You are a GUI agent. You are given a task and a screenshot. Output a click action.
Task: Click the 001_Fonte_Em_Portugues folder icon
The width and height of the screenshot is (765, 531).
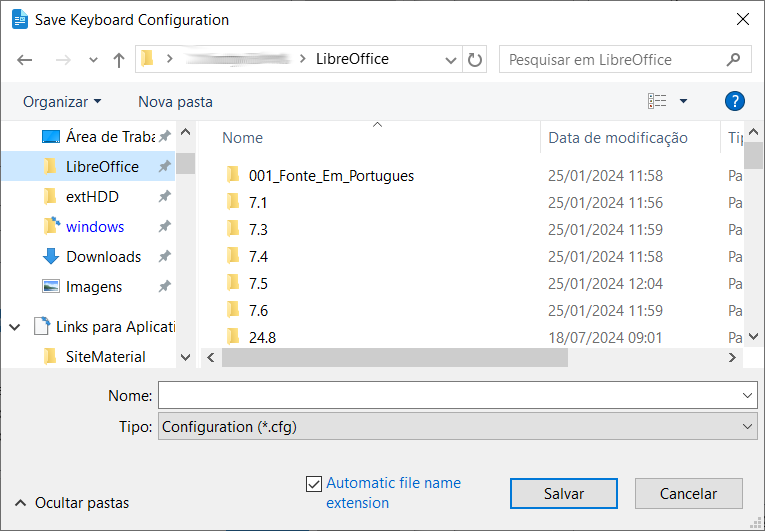point(233,175)
